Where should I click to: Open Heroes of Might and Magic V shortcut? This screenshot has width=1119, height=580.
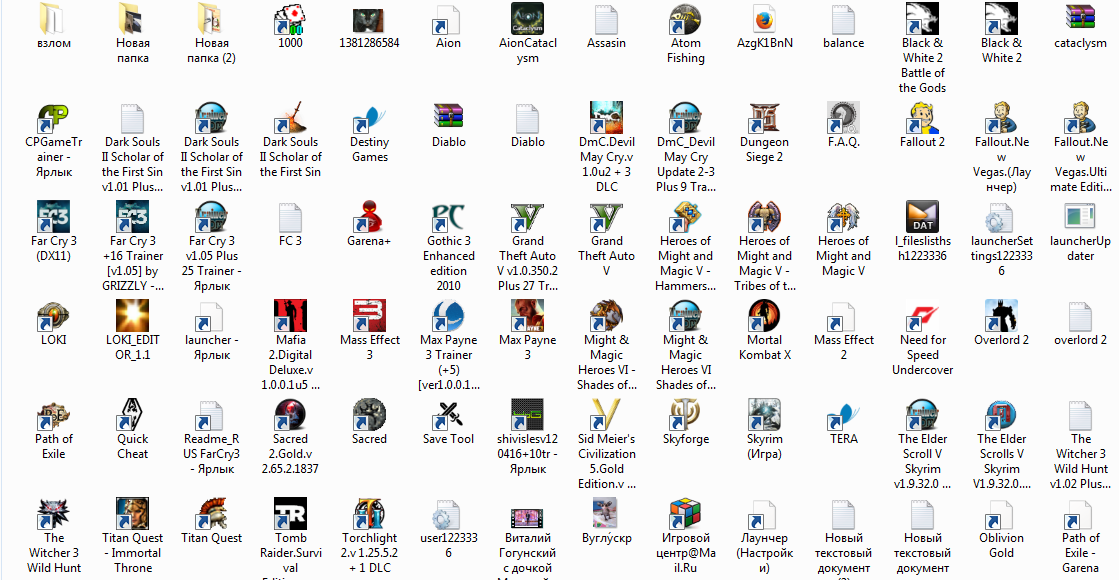point(844,217)
